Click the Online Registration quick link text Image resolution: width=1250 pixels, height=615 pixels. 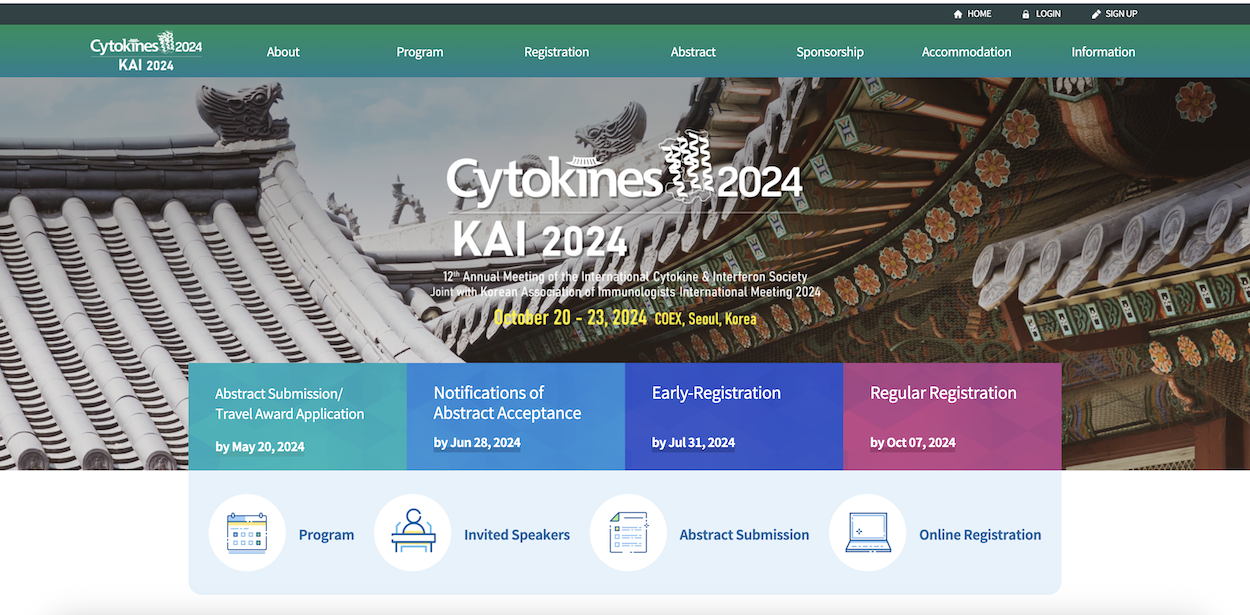click(x=980, y=535)
